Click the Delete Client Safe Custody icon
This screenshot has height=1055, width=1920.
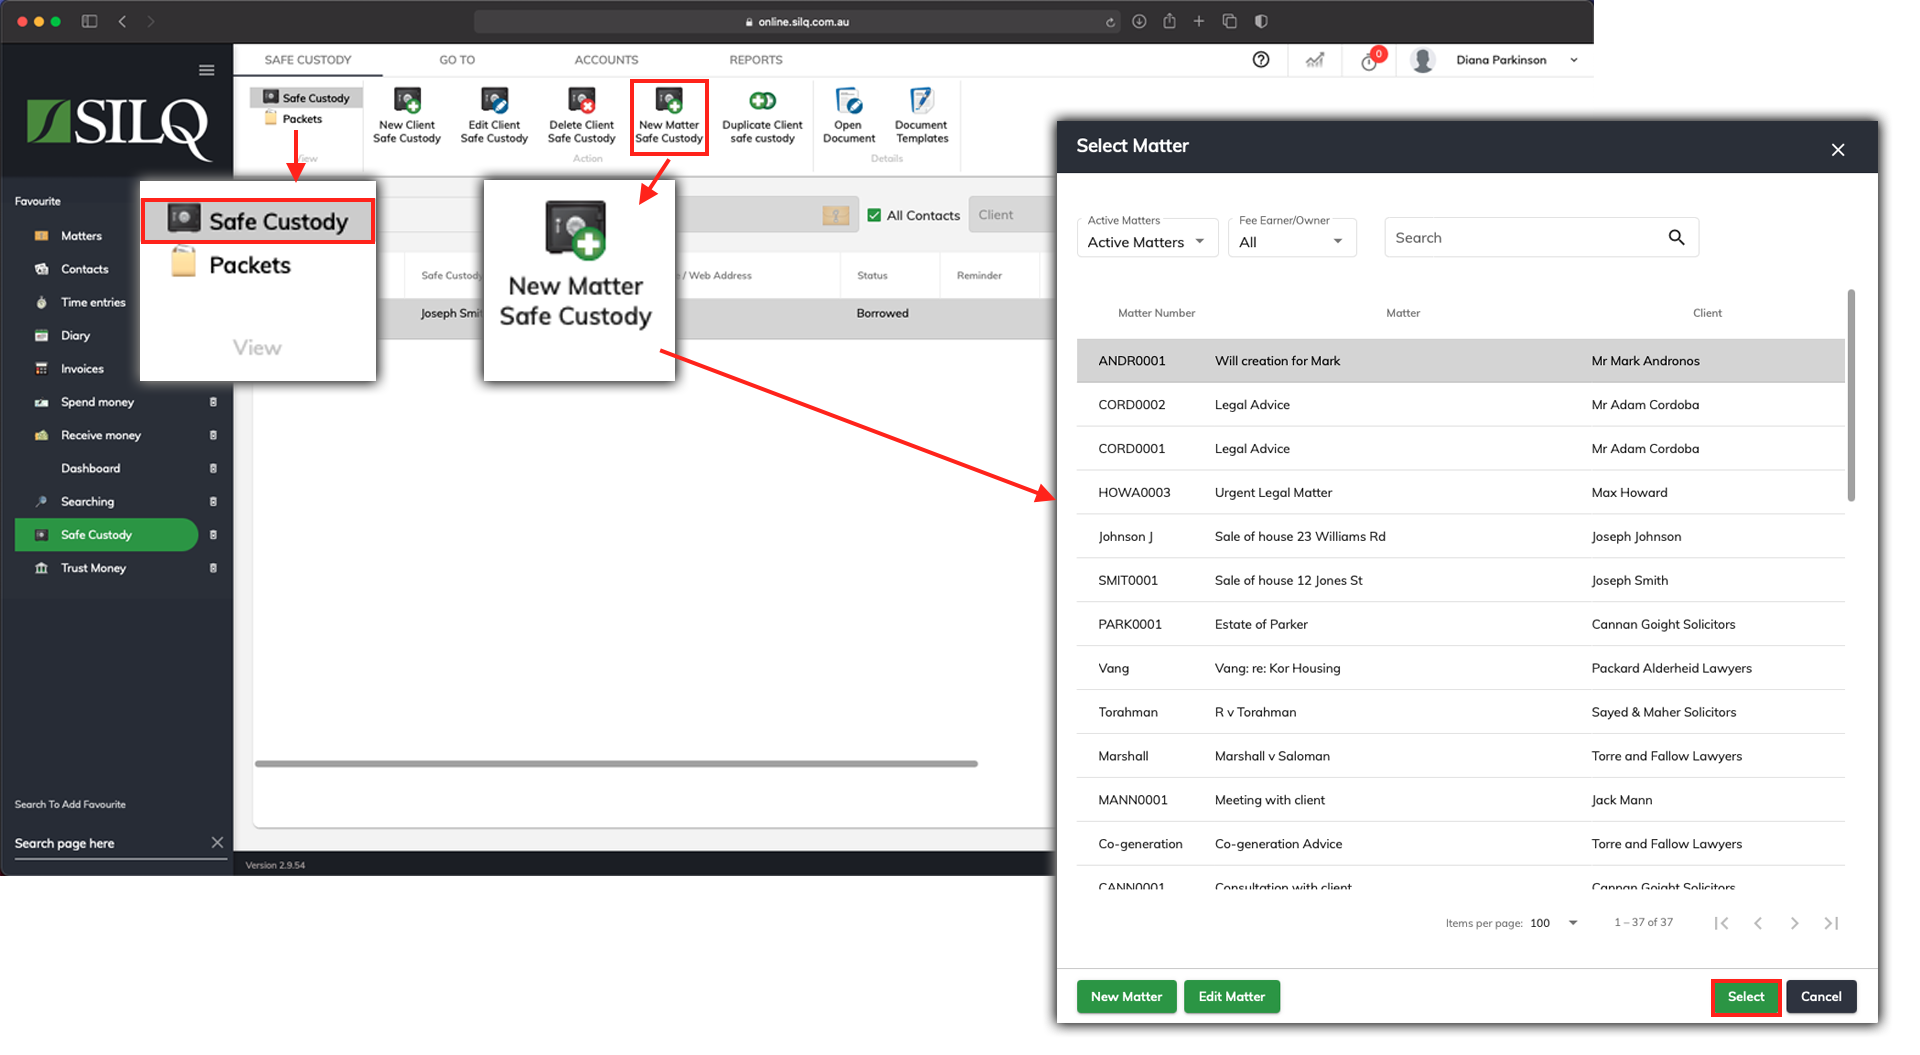(581, 113)
